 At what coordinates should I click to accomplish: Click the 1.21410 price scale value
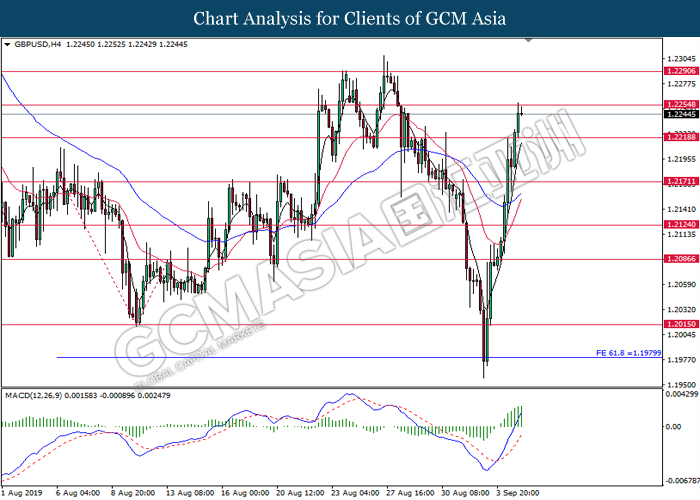(x=681, y=209)
